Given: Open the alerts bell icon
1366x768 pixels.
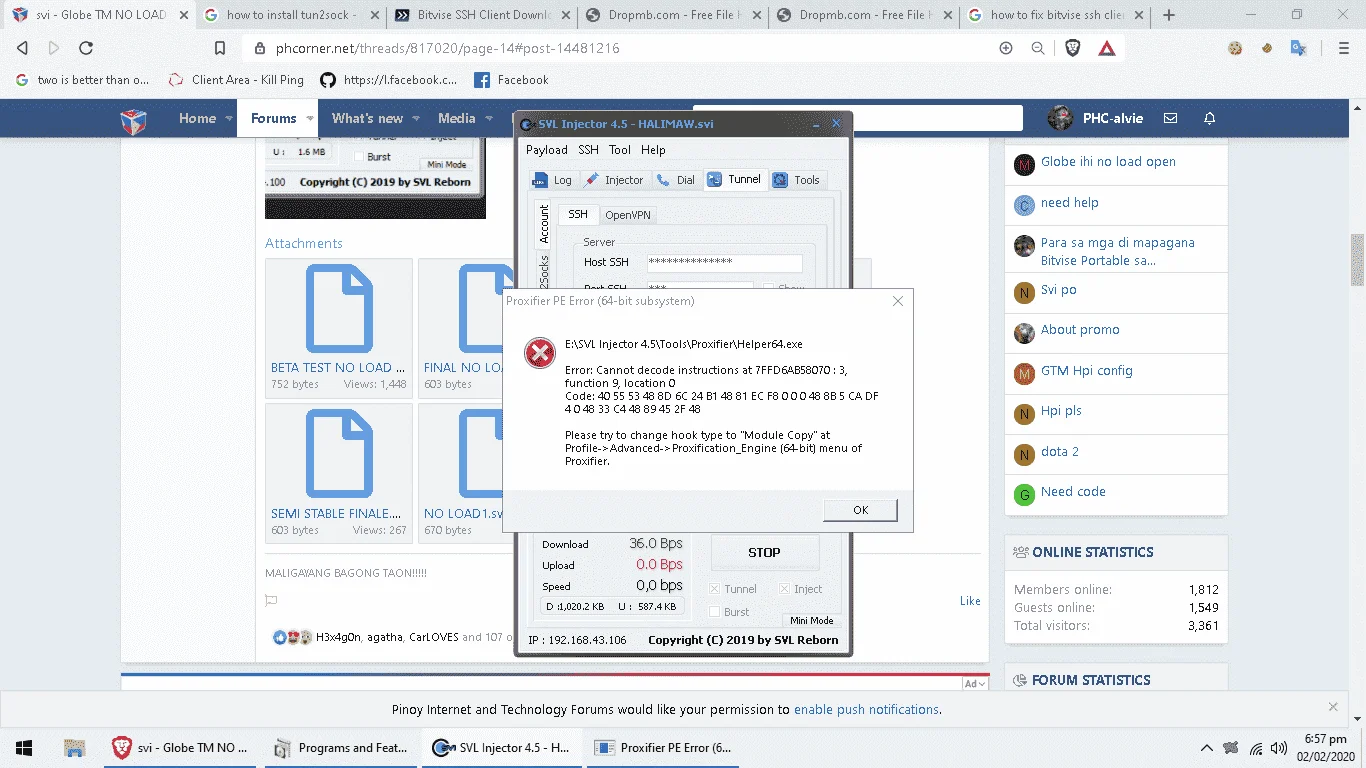Looking at the screenshot, I should pyautogui.click(x=1209, y=118).
